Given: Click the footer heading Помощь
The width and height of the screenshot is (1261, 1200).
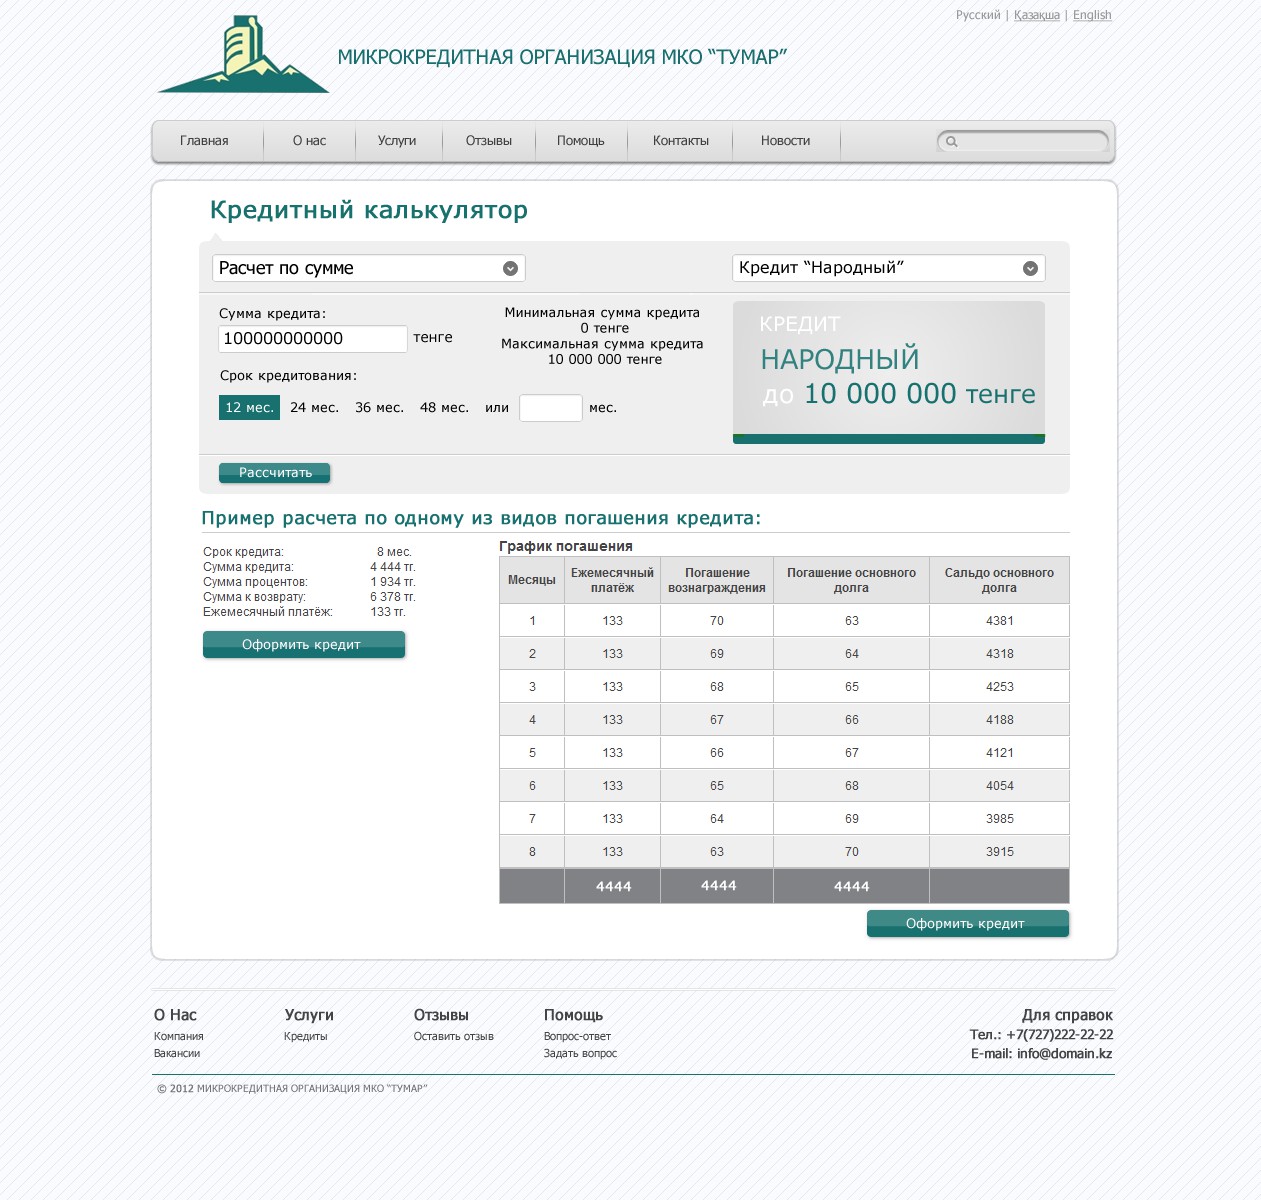Looking at the screenshot, I should [x=573, y=1015].
